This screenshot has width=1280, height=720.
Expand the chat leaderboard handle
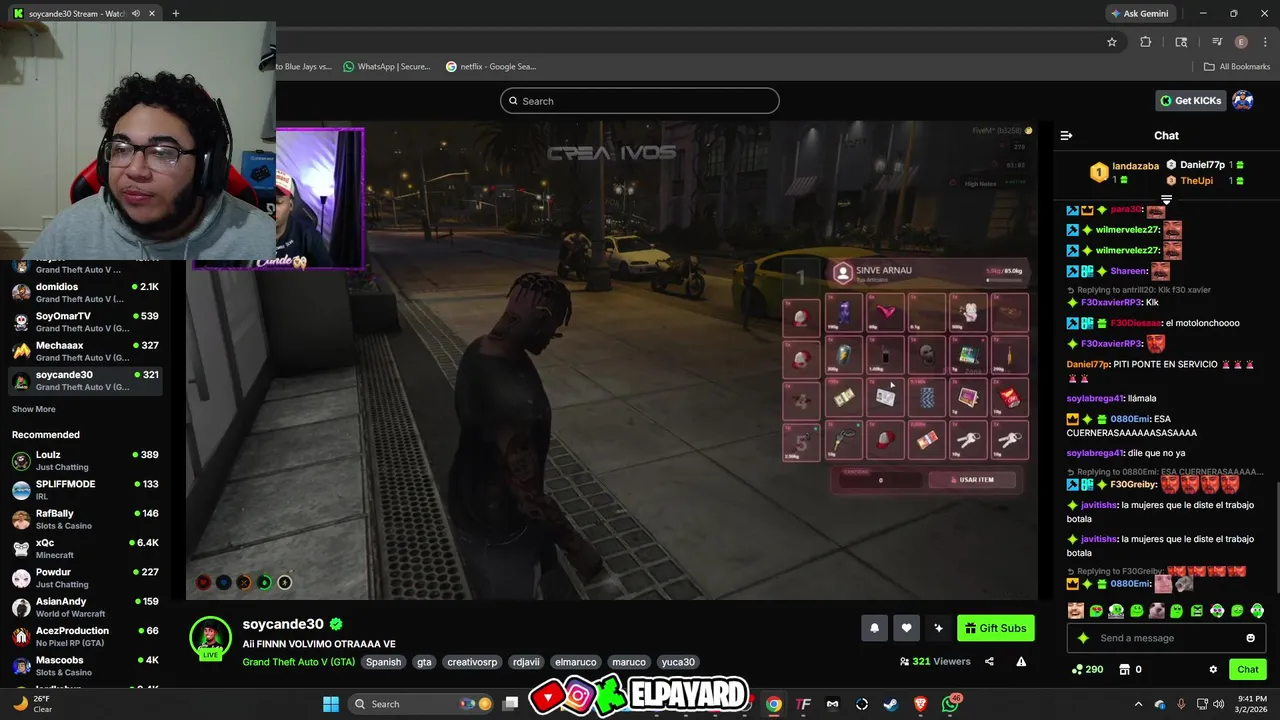point(1166,200)
